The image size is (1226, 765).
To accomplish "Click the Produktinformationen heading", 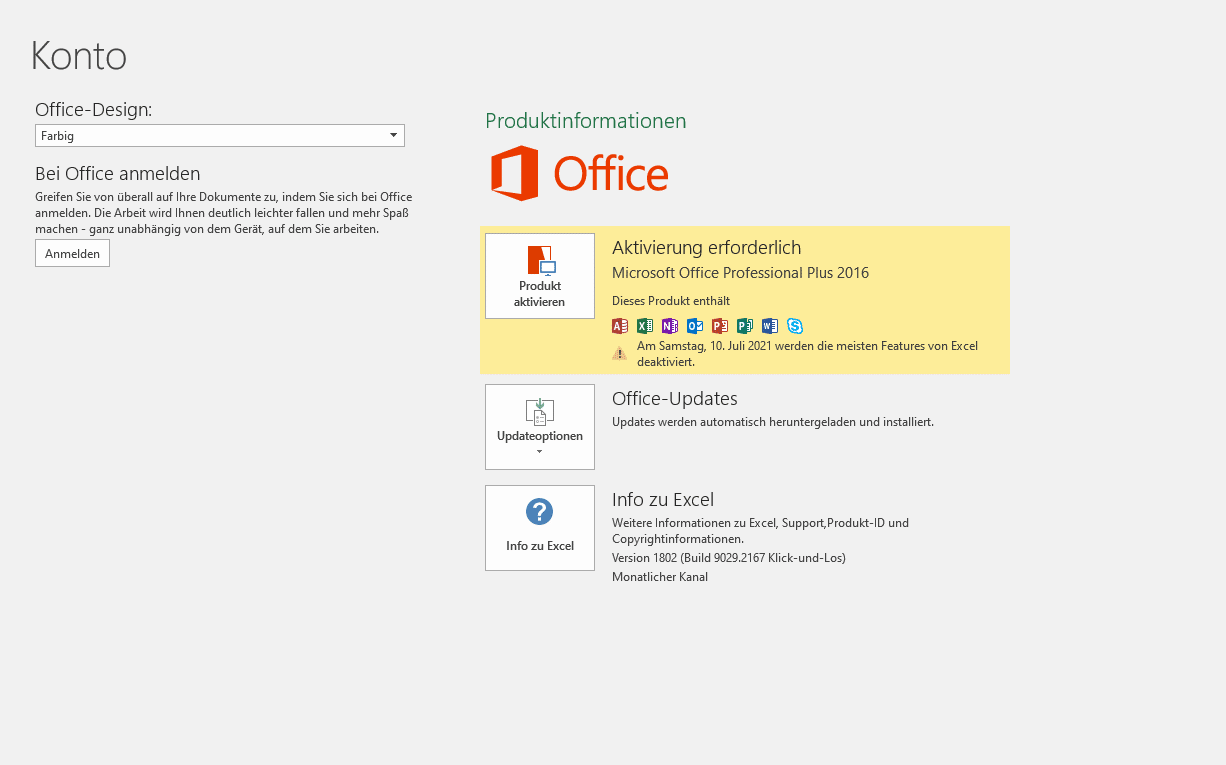I will tap(586, 121).
